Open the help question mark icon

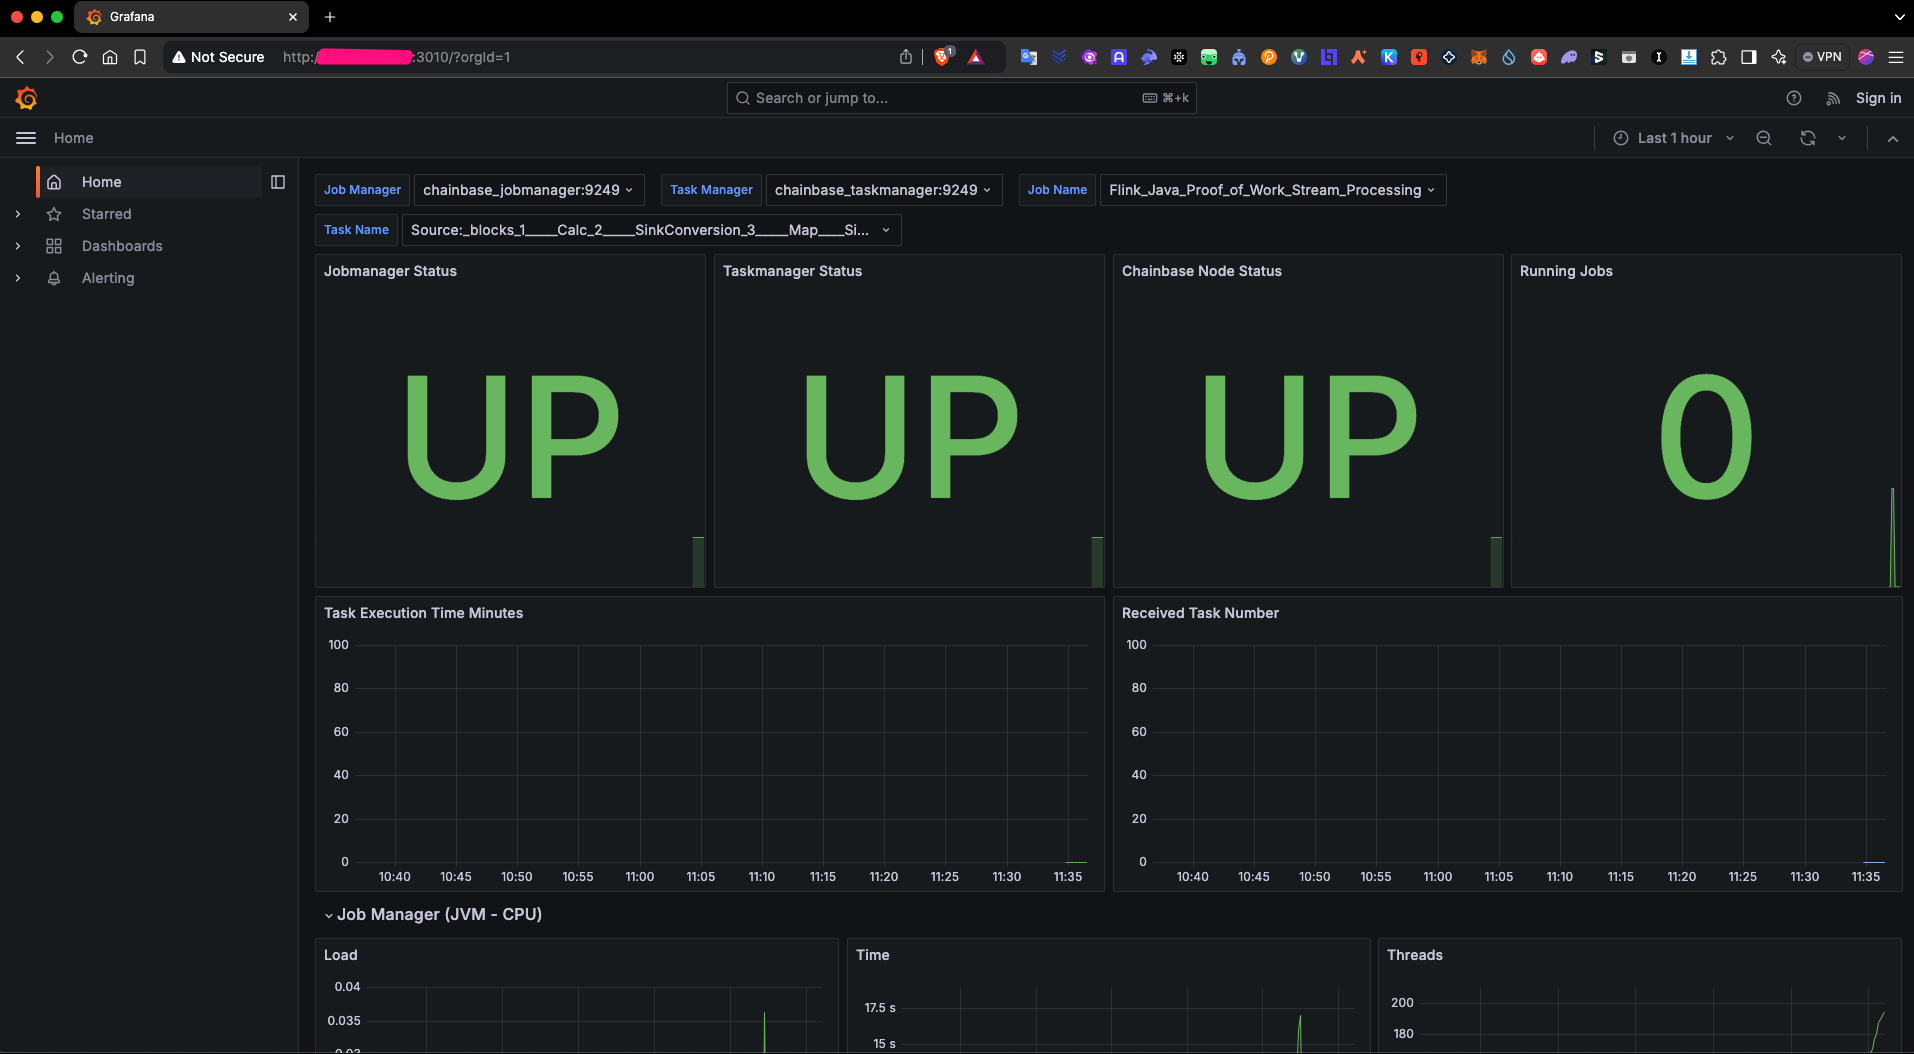pyautogui.click(x=1794, y=98)
